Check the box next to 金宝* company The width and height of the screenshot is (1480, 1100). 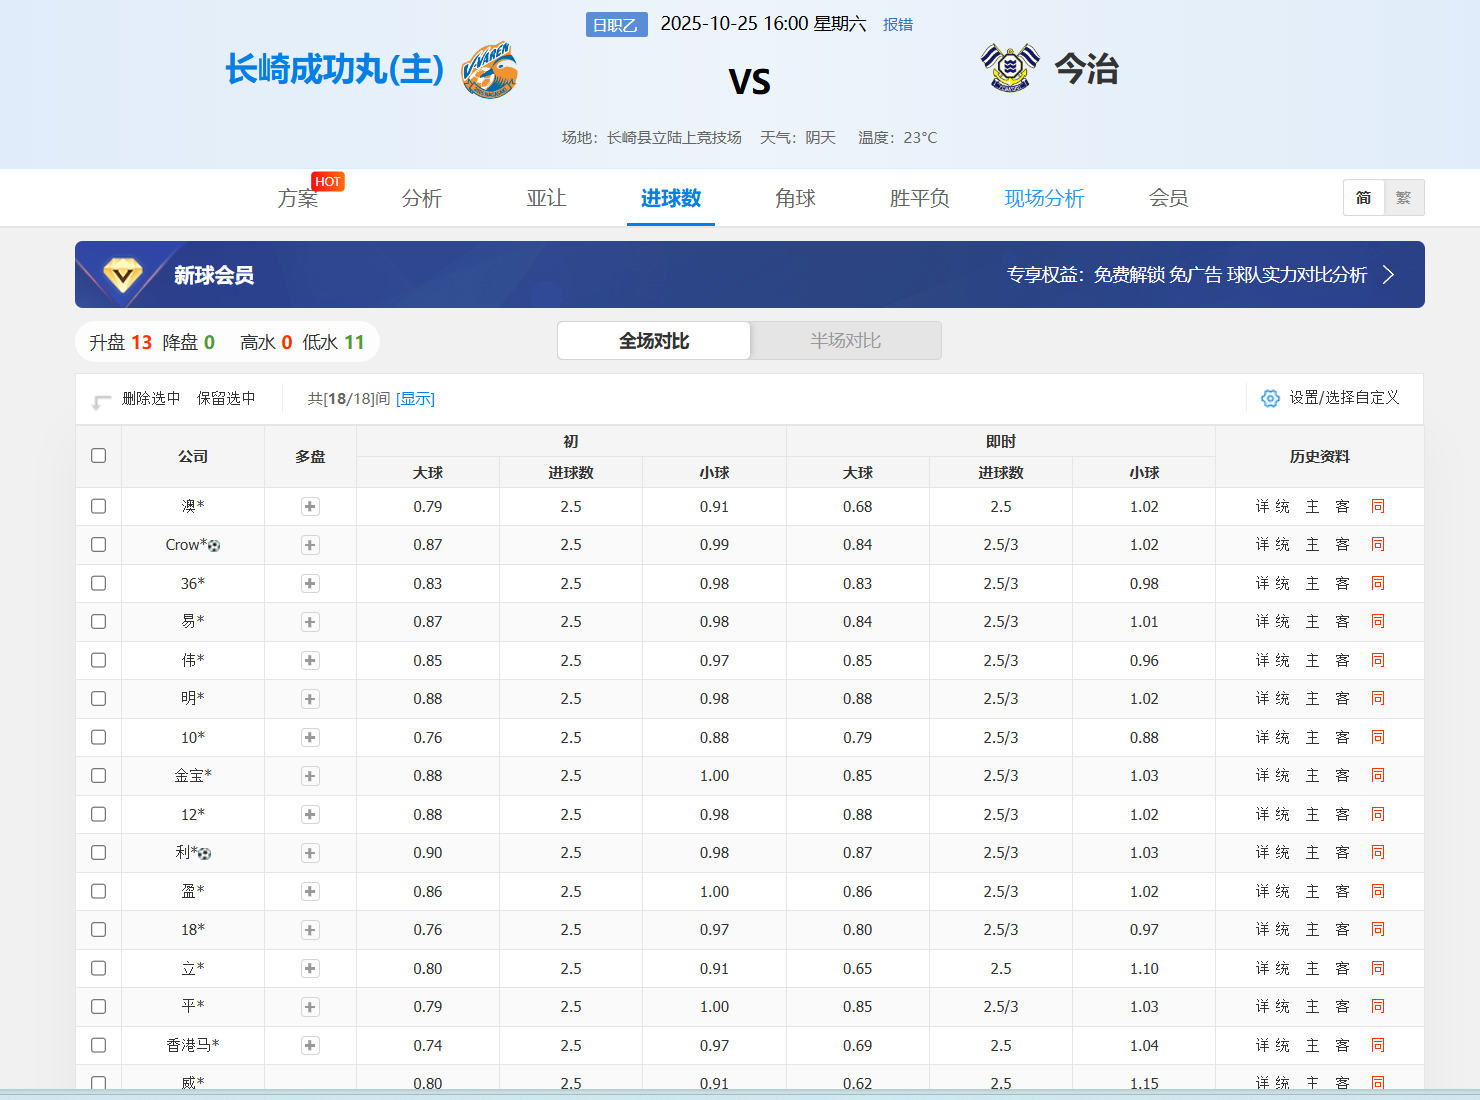(x=98, y=776)
